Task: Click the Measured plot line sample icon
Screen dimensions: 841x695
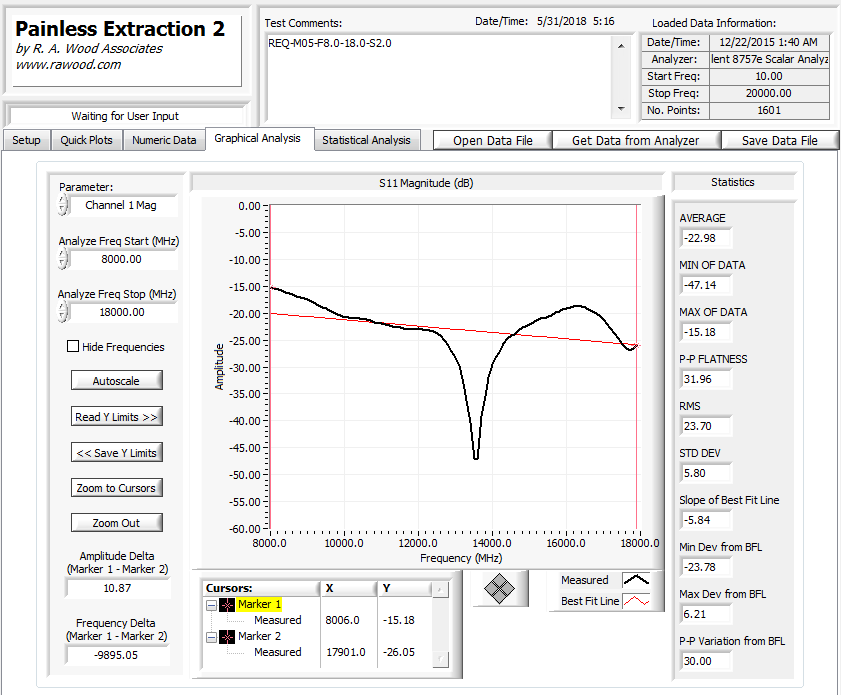Action: (636, 580)
